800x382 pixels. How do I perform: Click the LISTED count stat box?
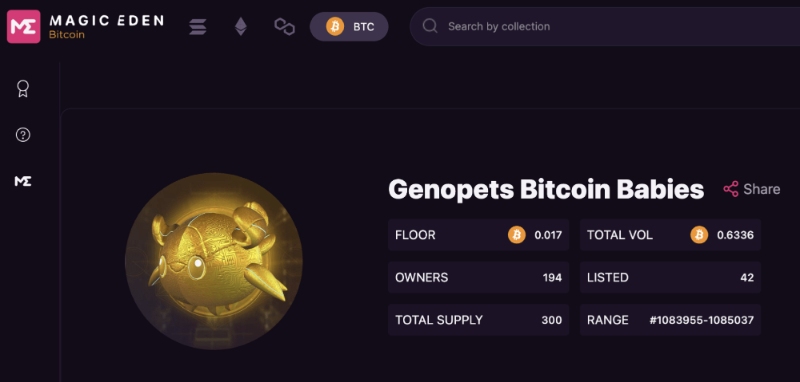[670, 277]
